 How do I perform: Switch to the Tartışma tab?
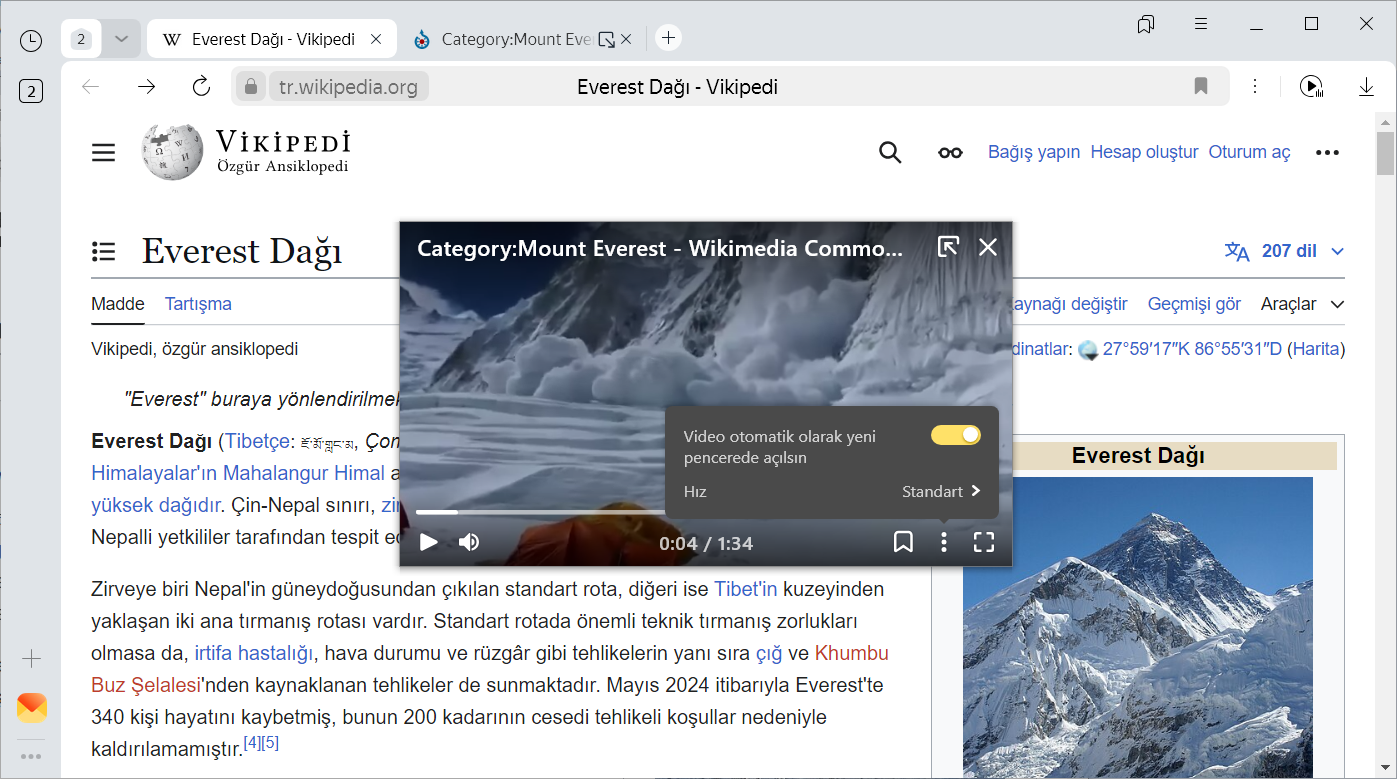pos(198,304)
